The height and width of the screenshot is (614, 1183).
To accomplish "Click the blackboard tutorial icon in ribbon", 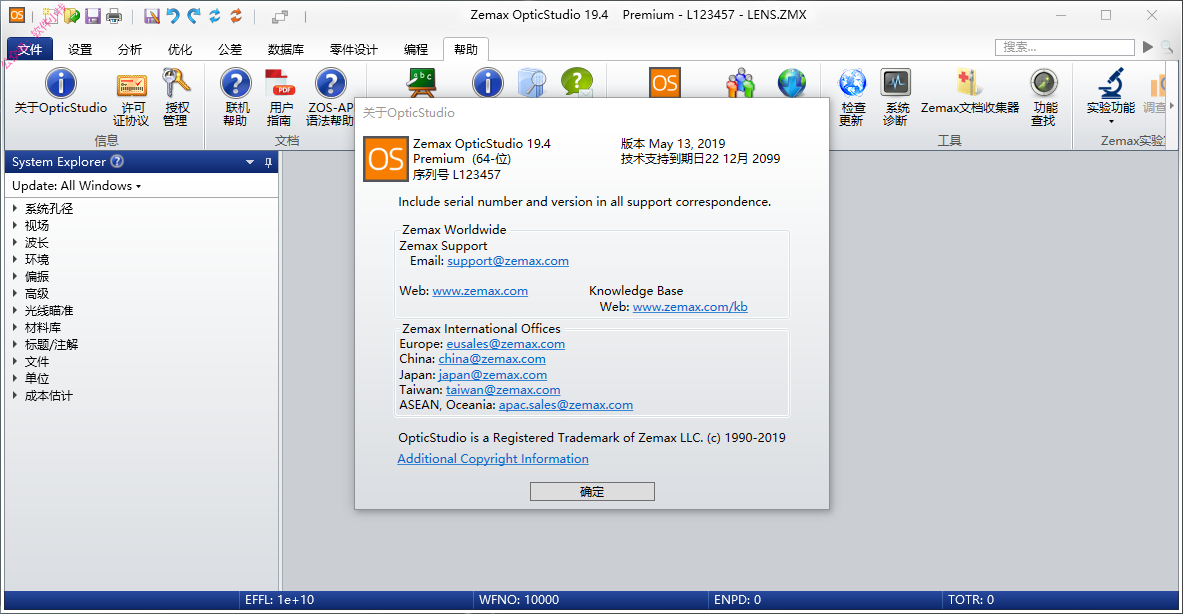I will 421,82.
